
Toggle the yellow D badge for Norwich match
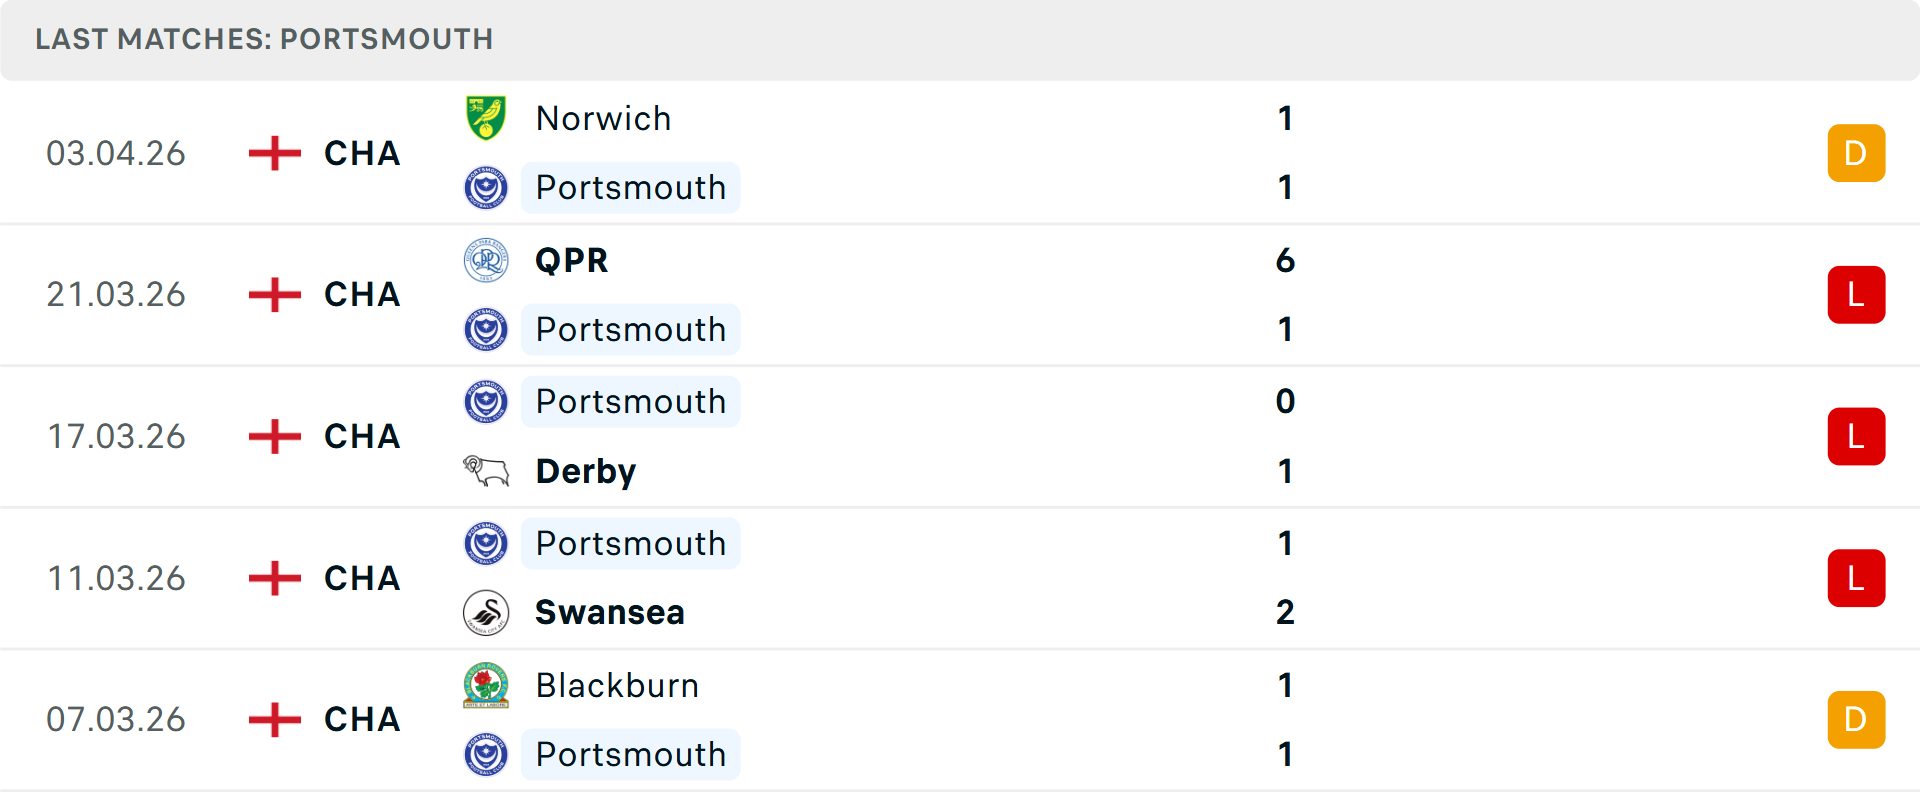pos(1856,153)
